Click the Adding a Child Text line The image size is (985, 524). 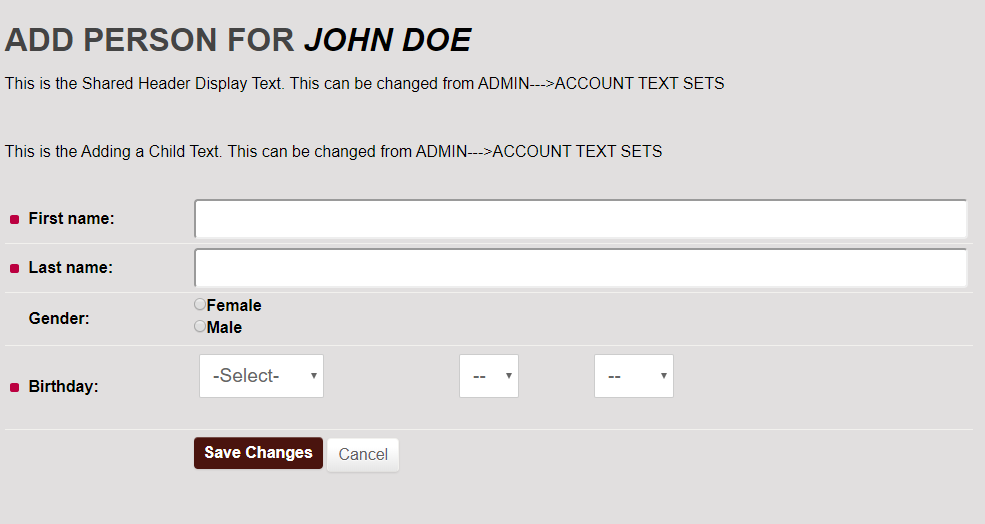click(334, 151)
